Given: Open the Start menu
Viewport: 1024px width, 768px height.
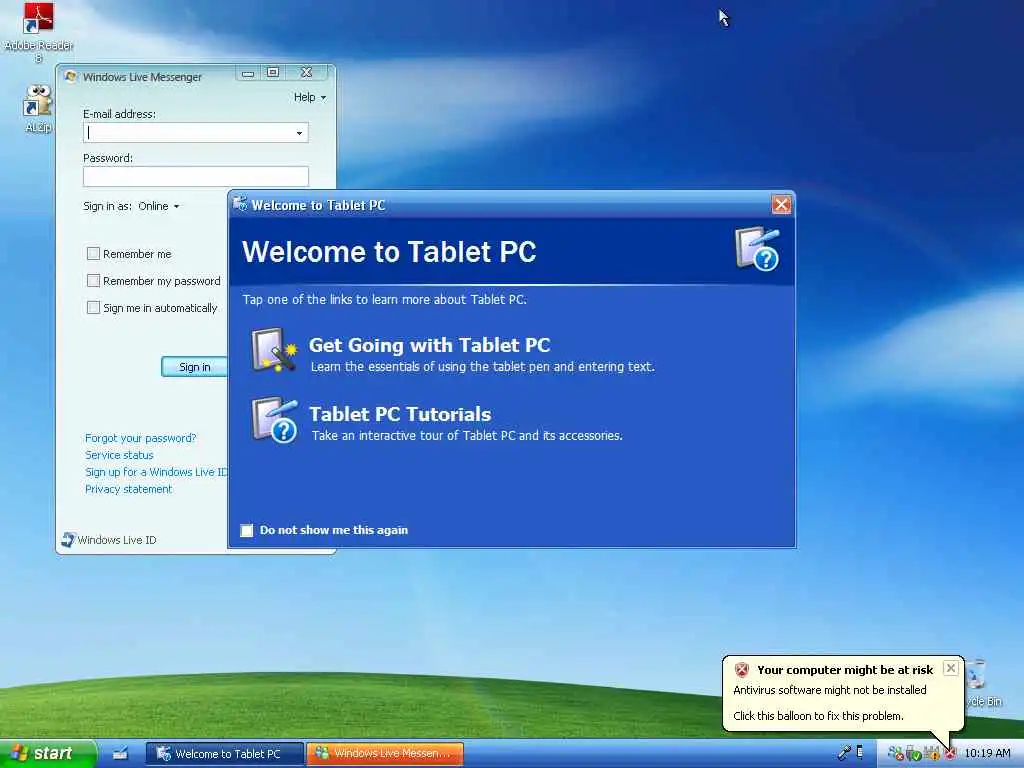Looking at the screenshot, I should pos(47,754).
